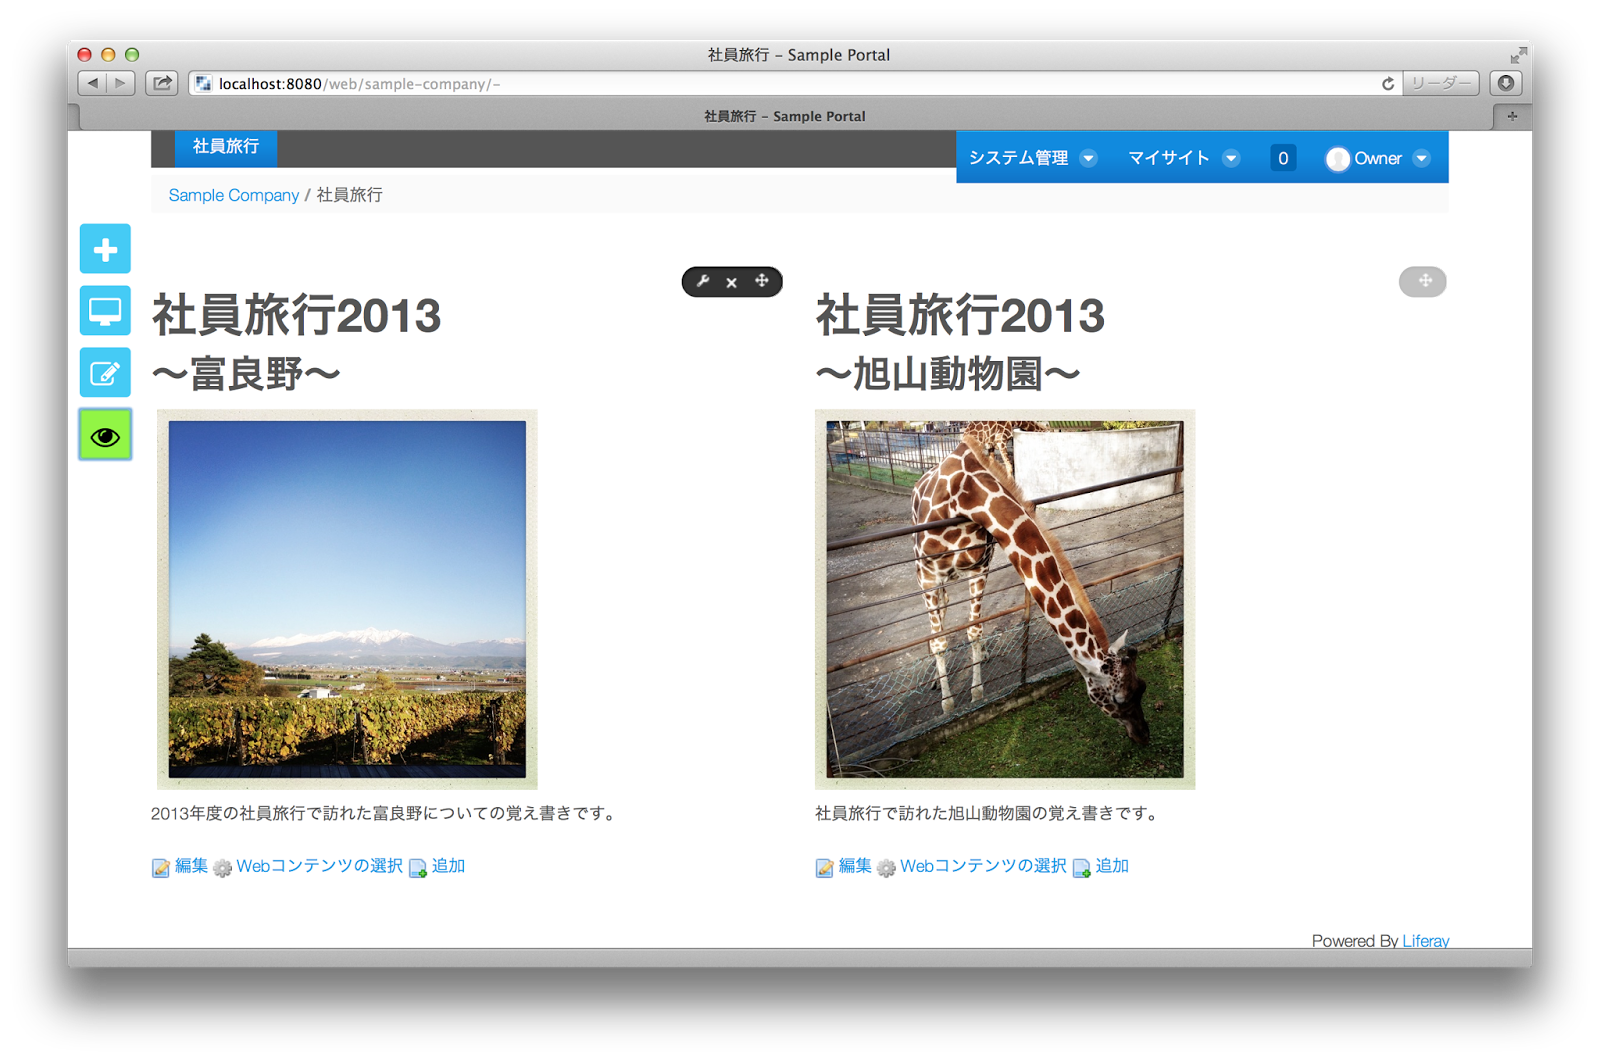1600x1061 pixels.
Task: Toggle edit controls with the eye icon
Action: 105,436
